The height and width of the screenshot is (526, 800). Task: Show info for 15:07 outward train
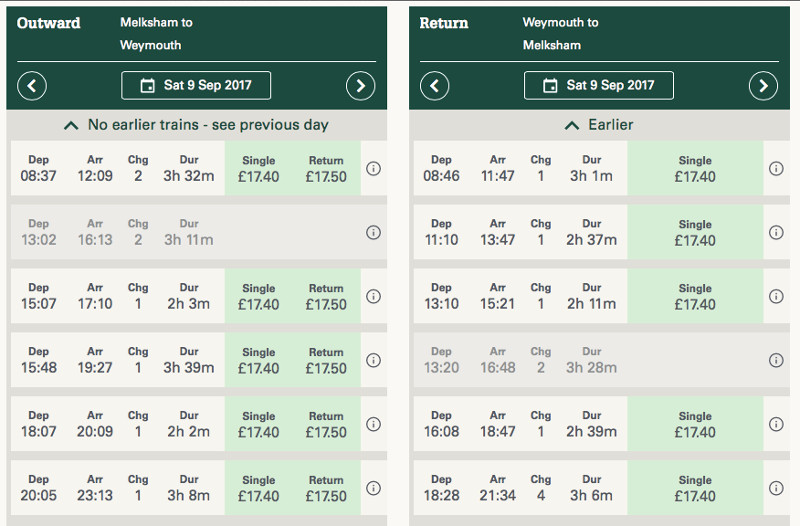click(x=373, y=297)
